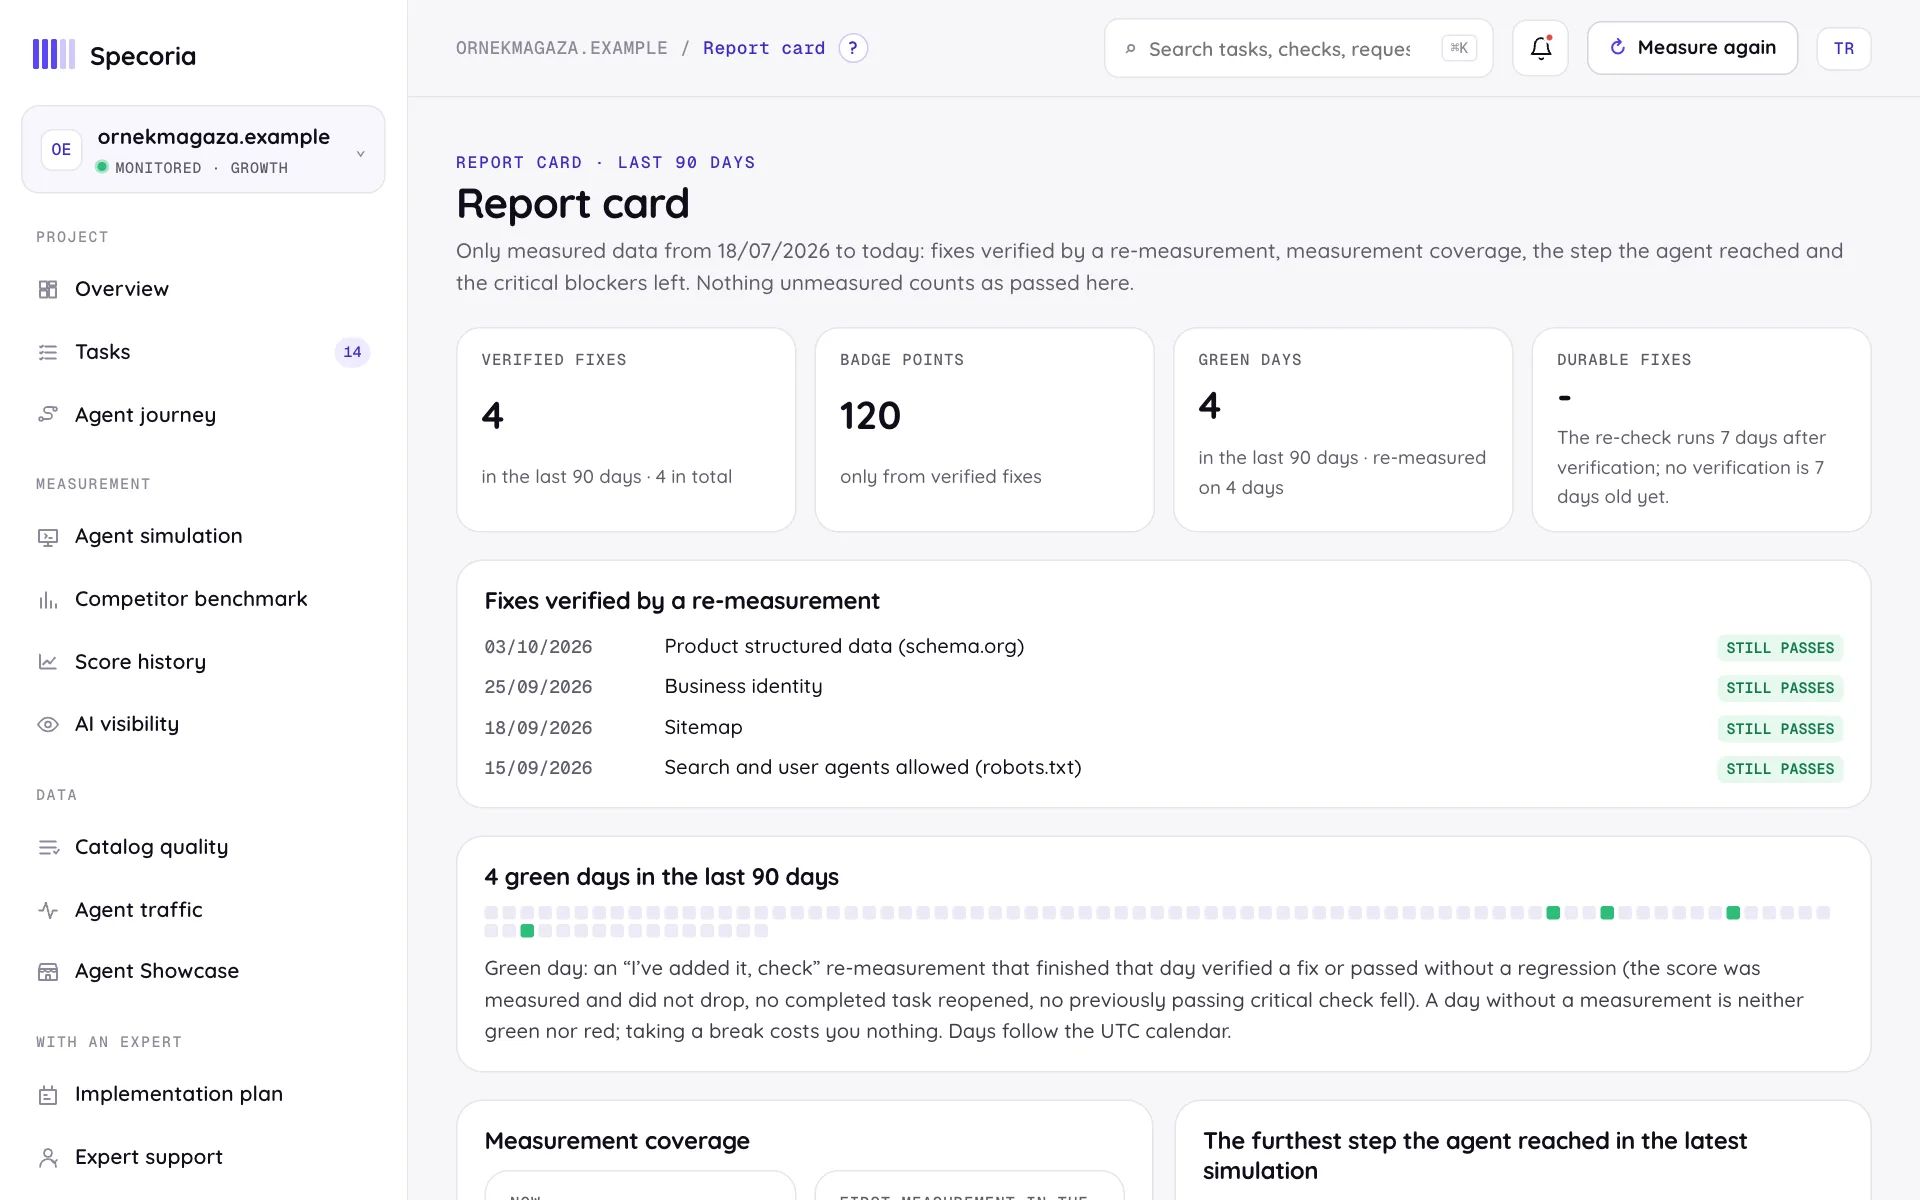Click the Badge Points 120 value
Image resolution: width=1920 pixels, height=1200 pixels.
click(x=870, y=416)
